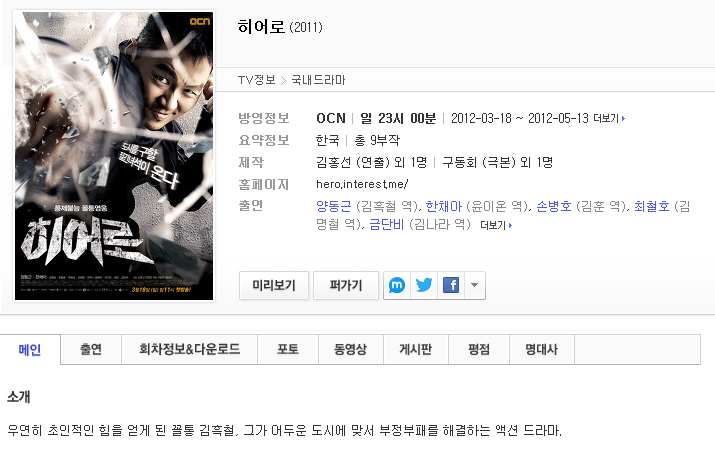The width and height of the screenshot is (715, 456).
Task: Click the 히어로 drama poster image
Action: 114,156
